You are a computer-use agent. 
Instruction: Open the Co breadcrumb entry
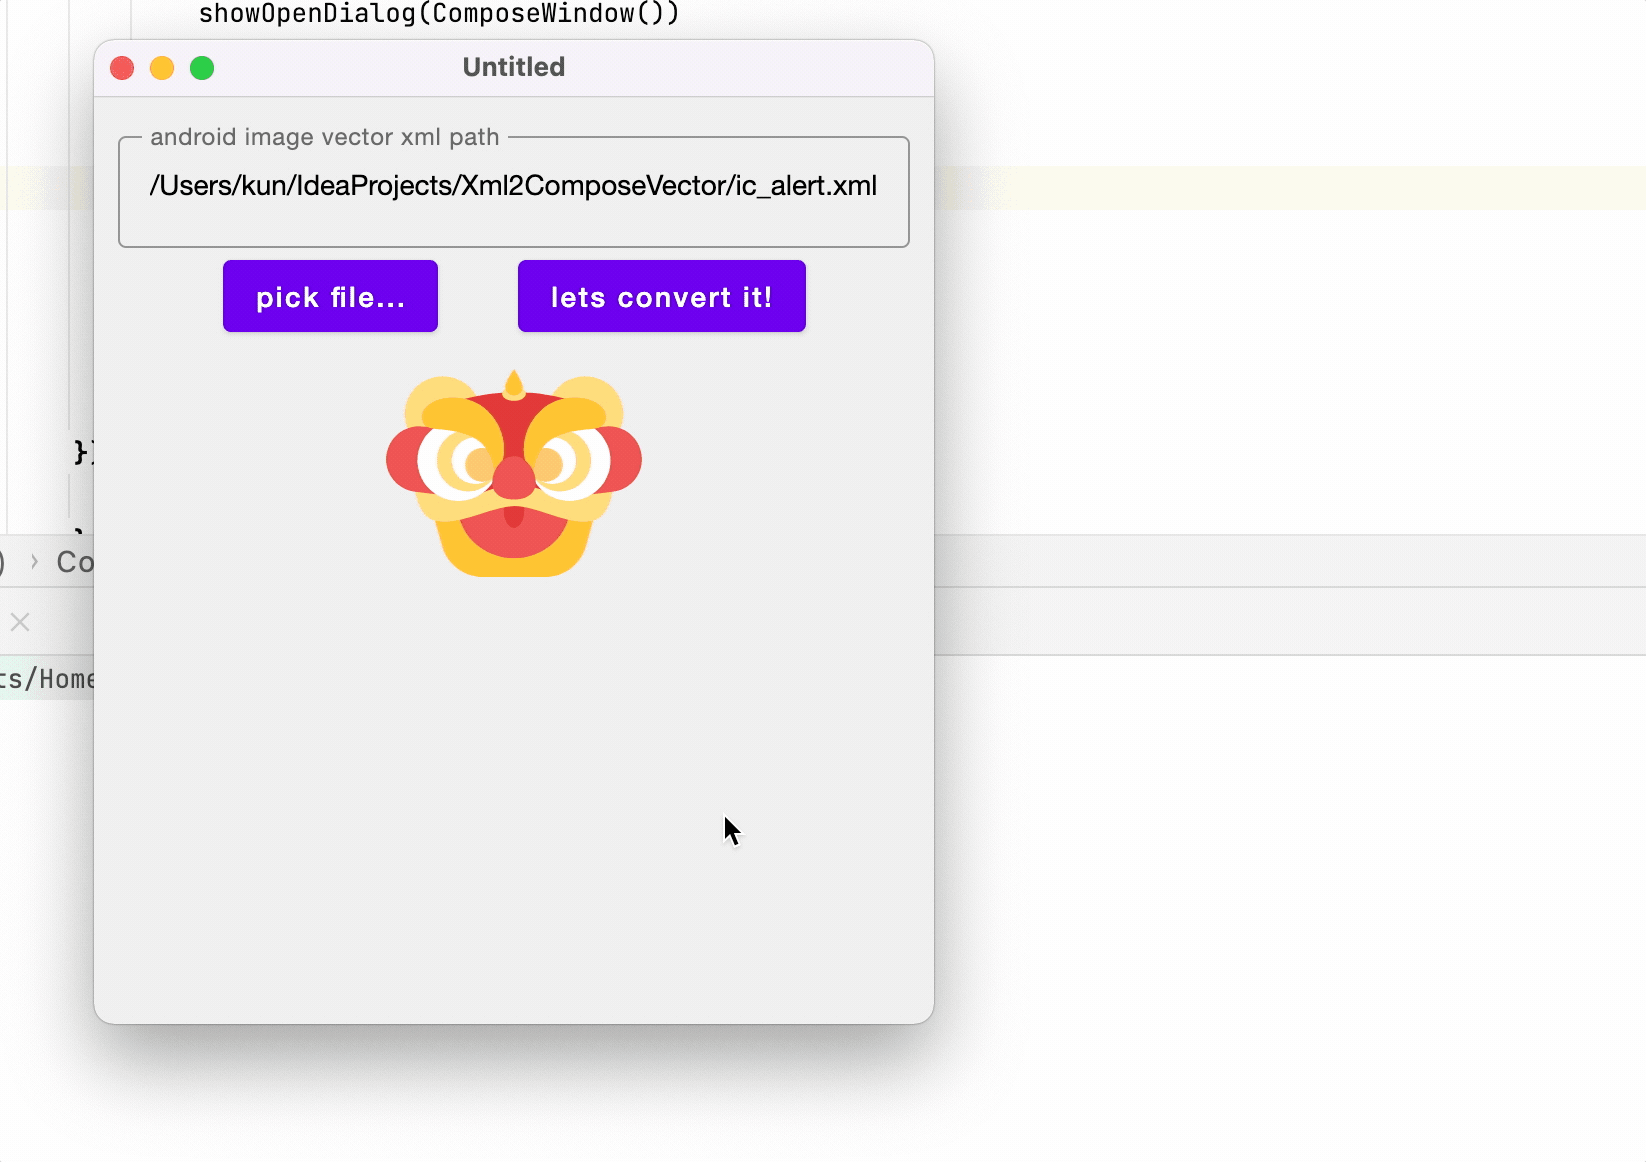[71, 562]
